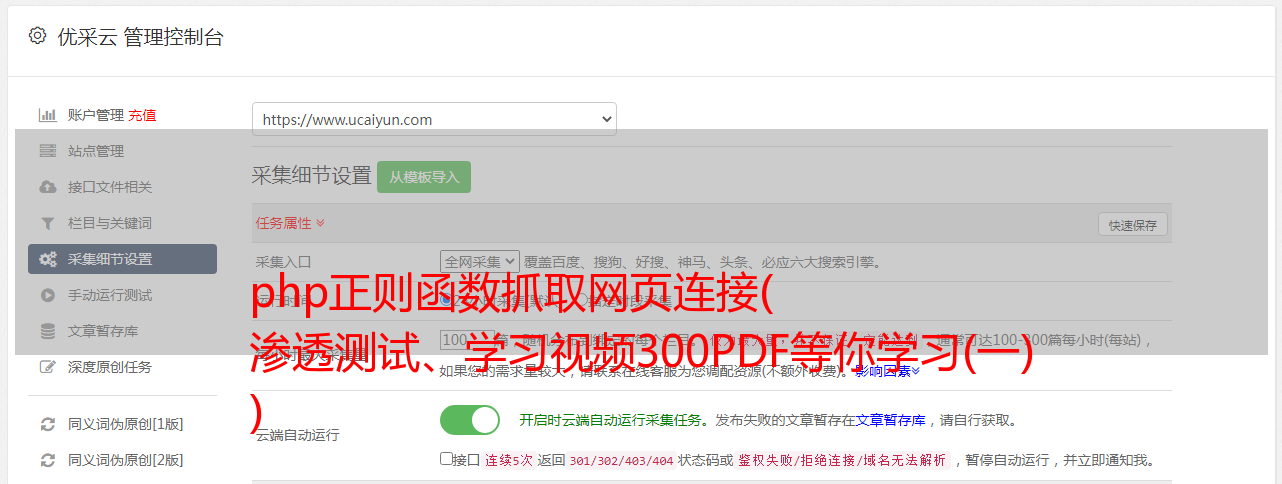Screen dimensions: 1282x484
Task: Click the gears icon for 采集细节设置
Action: (47, 259)
